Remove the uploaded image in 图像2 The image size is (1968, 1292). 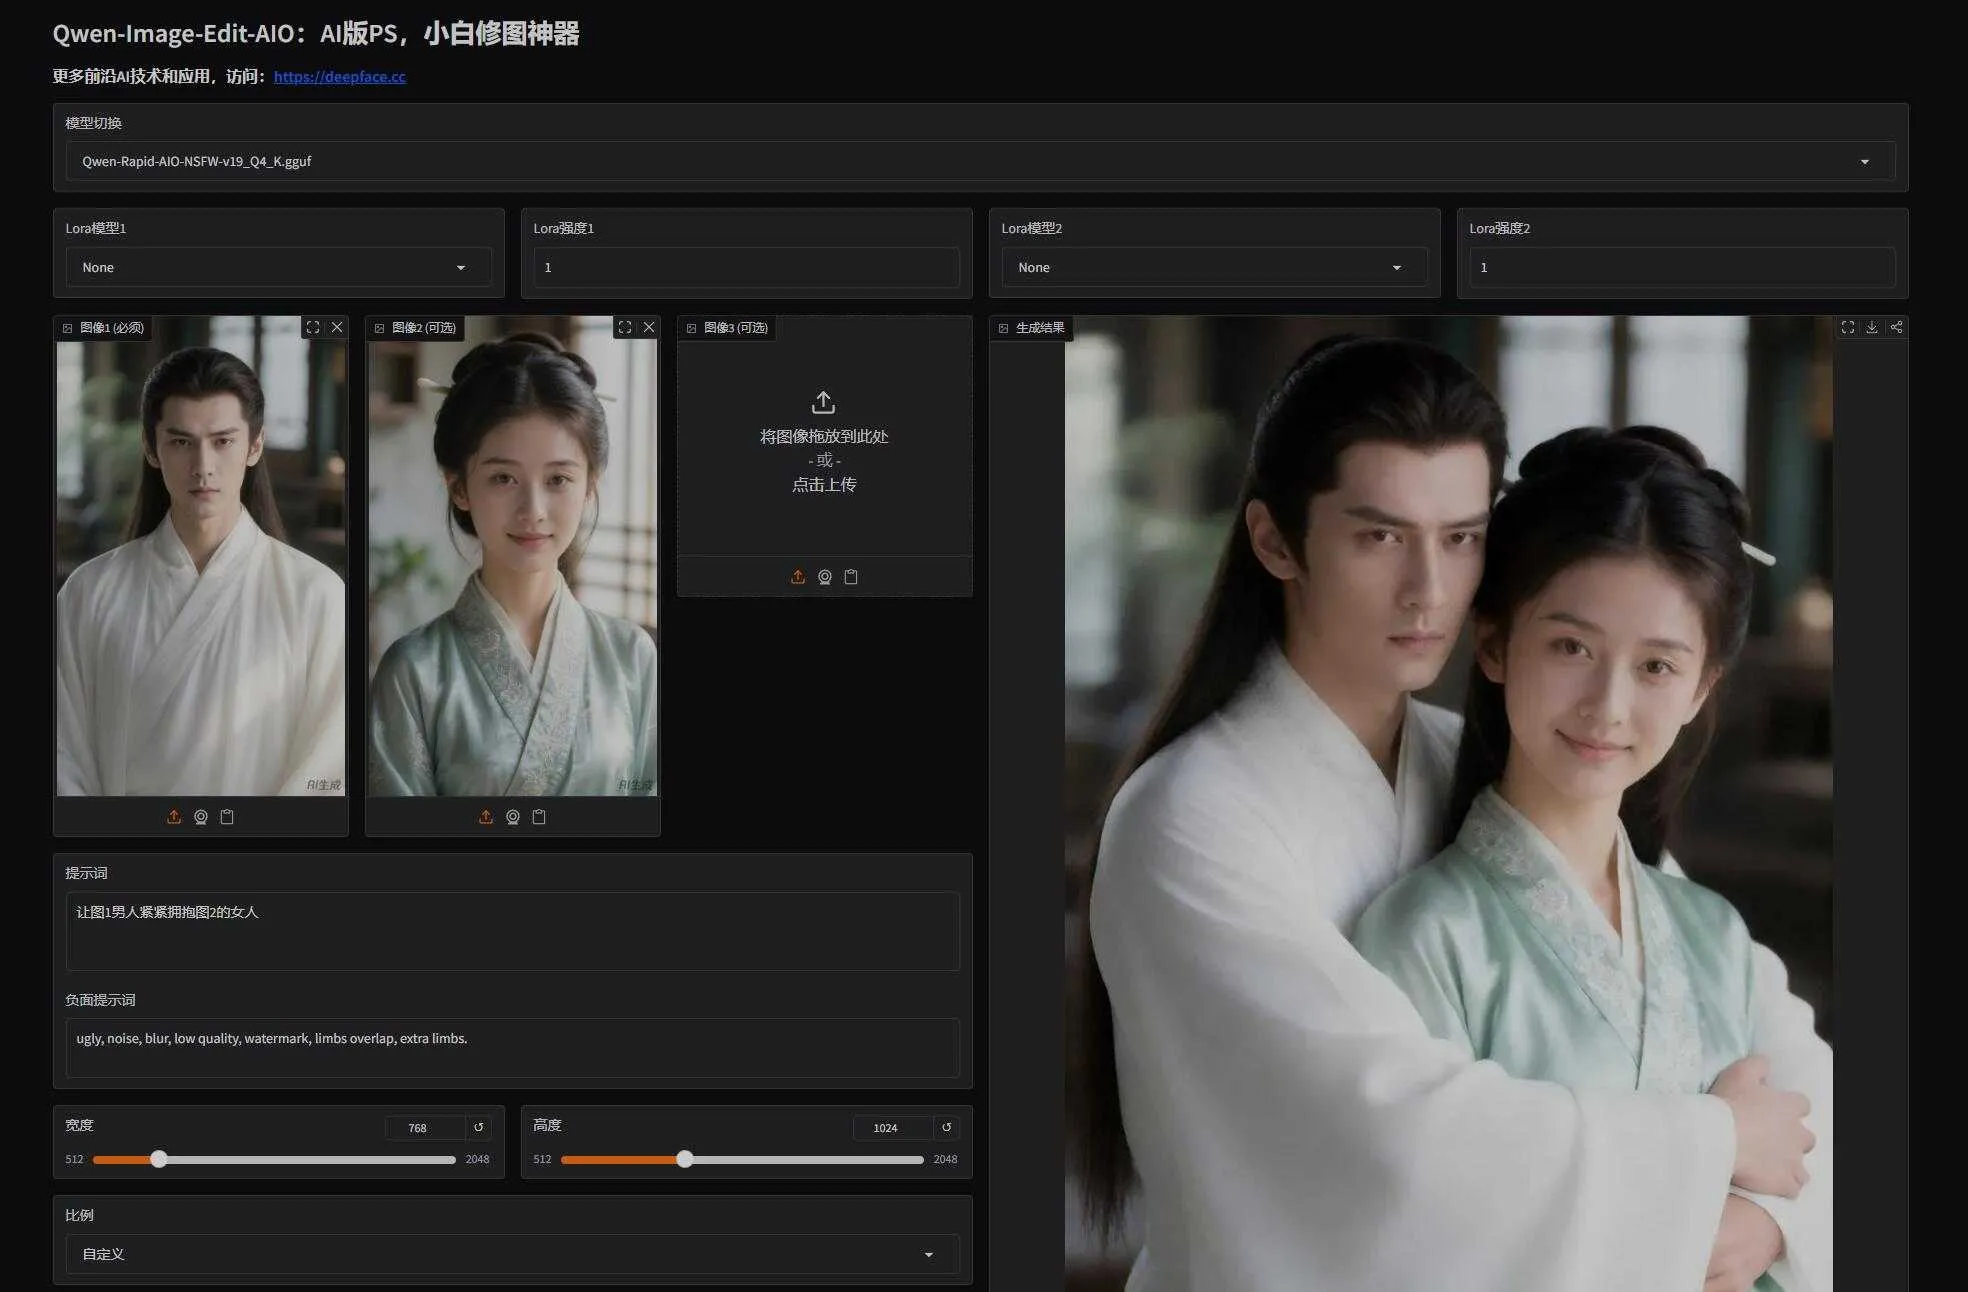tap(650, 327)
